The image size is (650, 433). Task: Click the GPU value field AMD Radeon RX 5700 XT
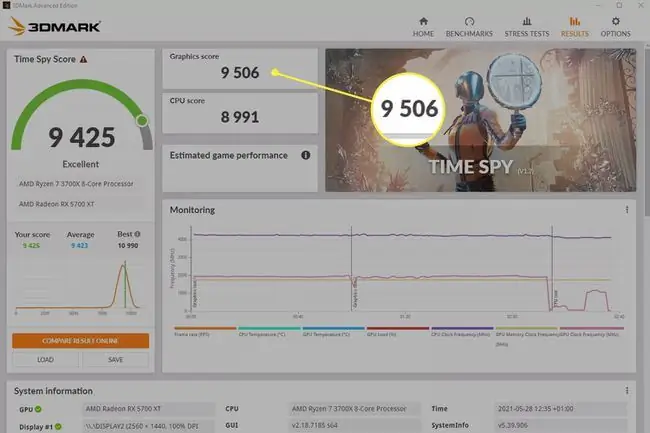(x=149, y=409)
